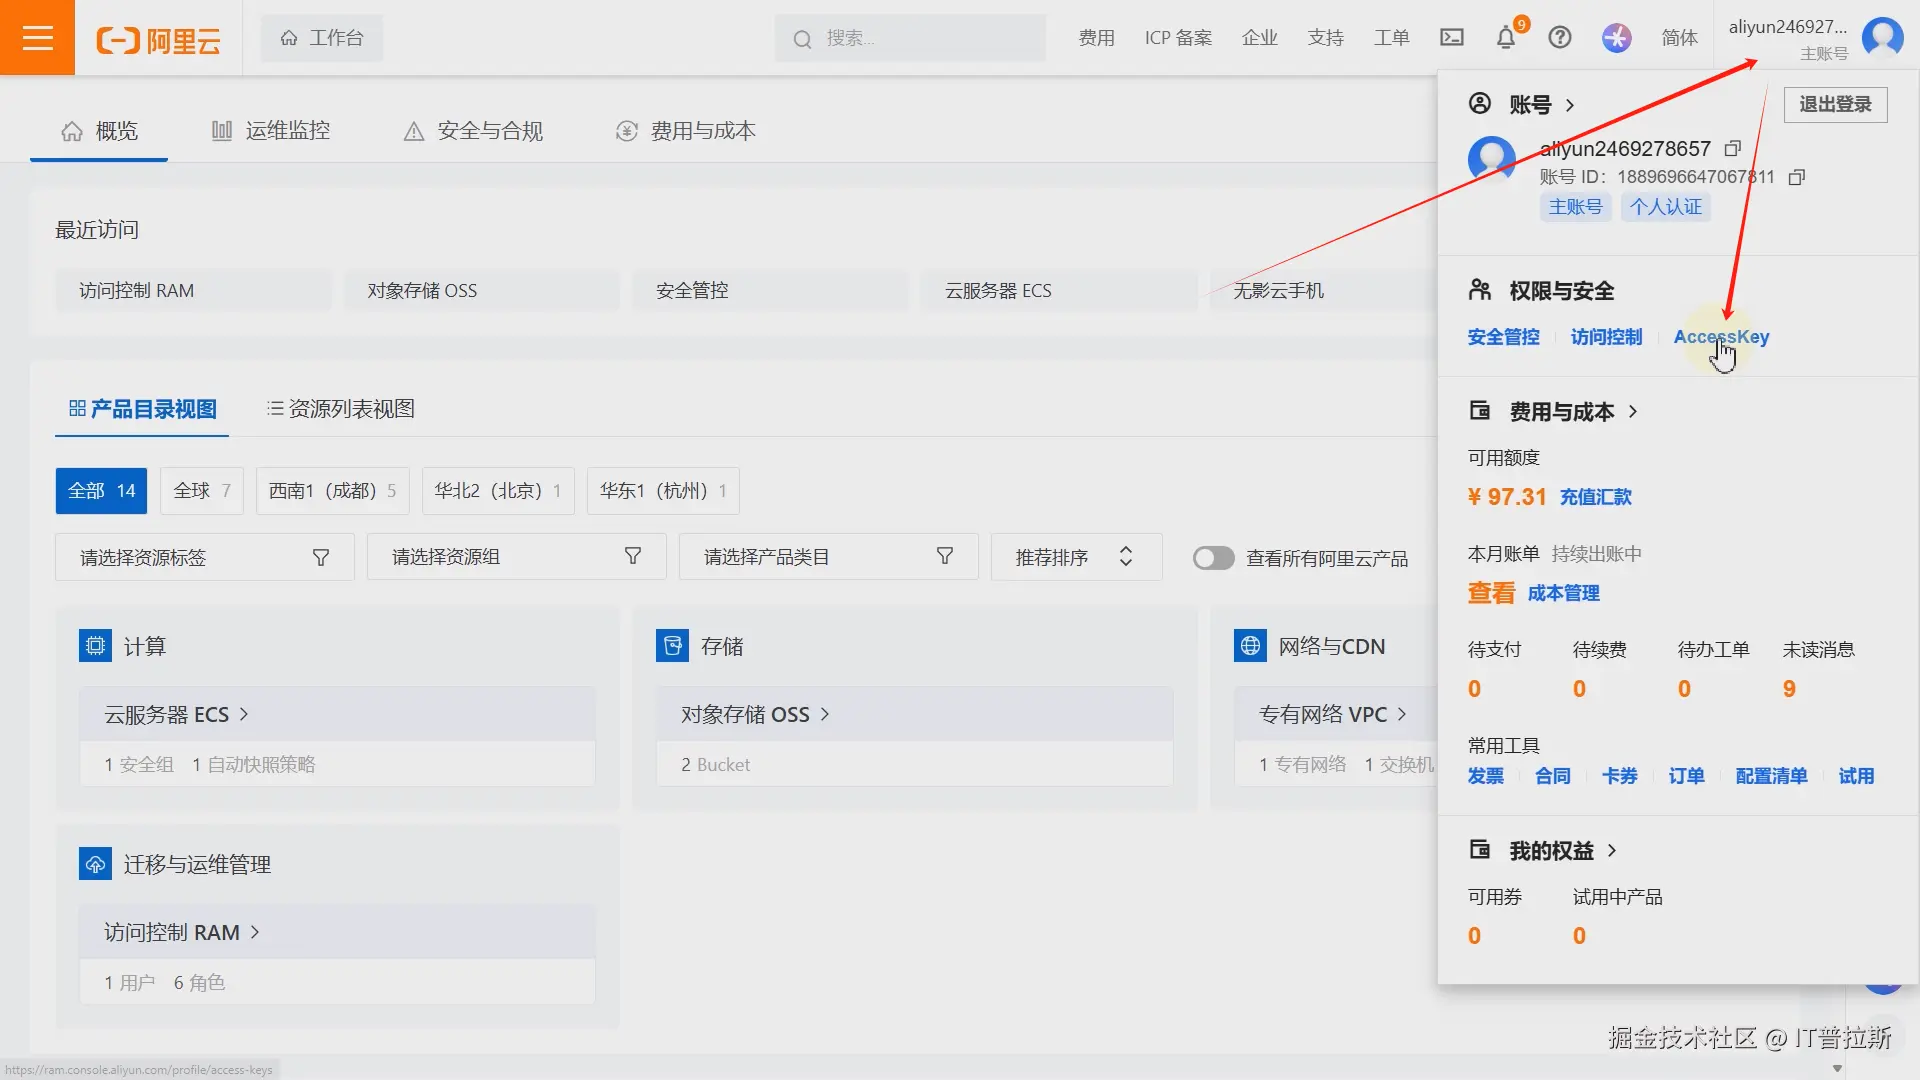This screenshot has height=1080, width=1920.
Task: Copy the account ID number
Action: click(1797, 177)
